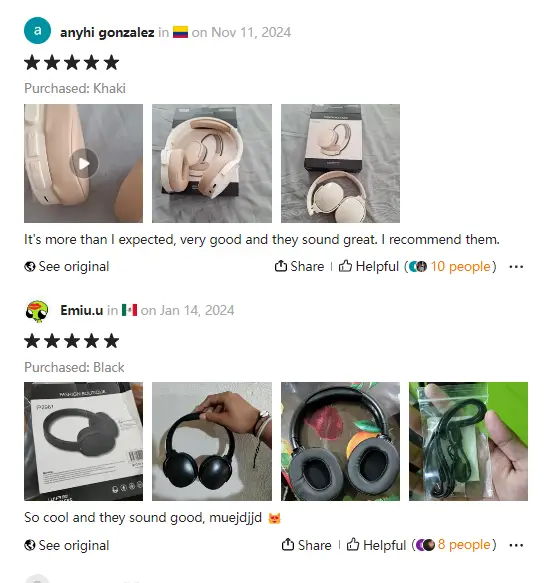Click anyhi gonzalez's teal avatar
Viewport: 550px width, 583px height.
pyautogui.click(x=38, y=31)
